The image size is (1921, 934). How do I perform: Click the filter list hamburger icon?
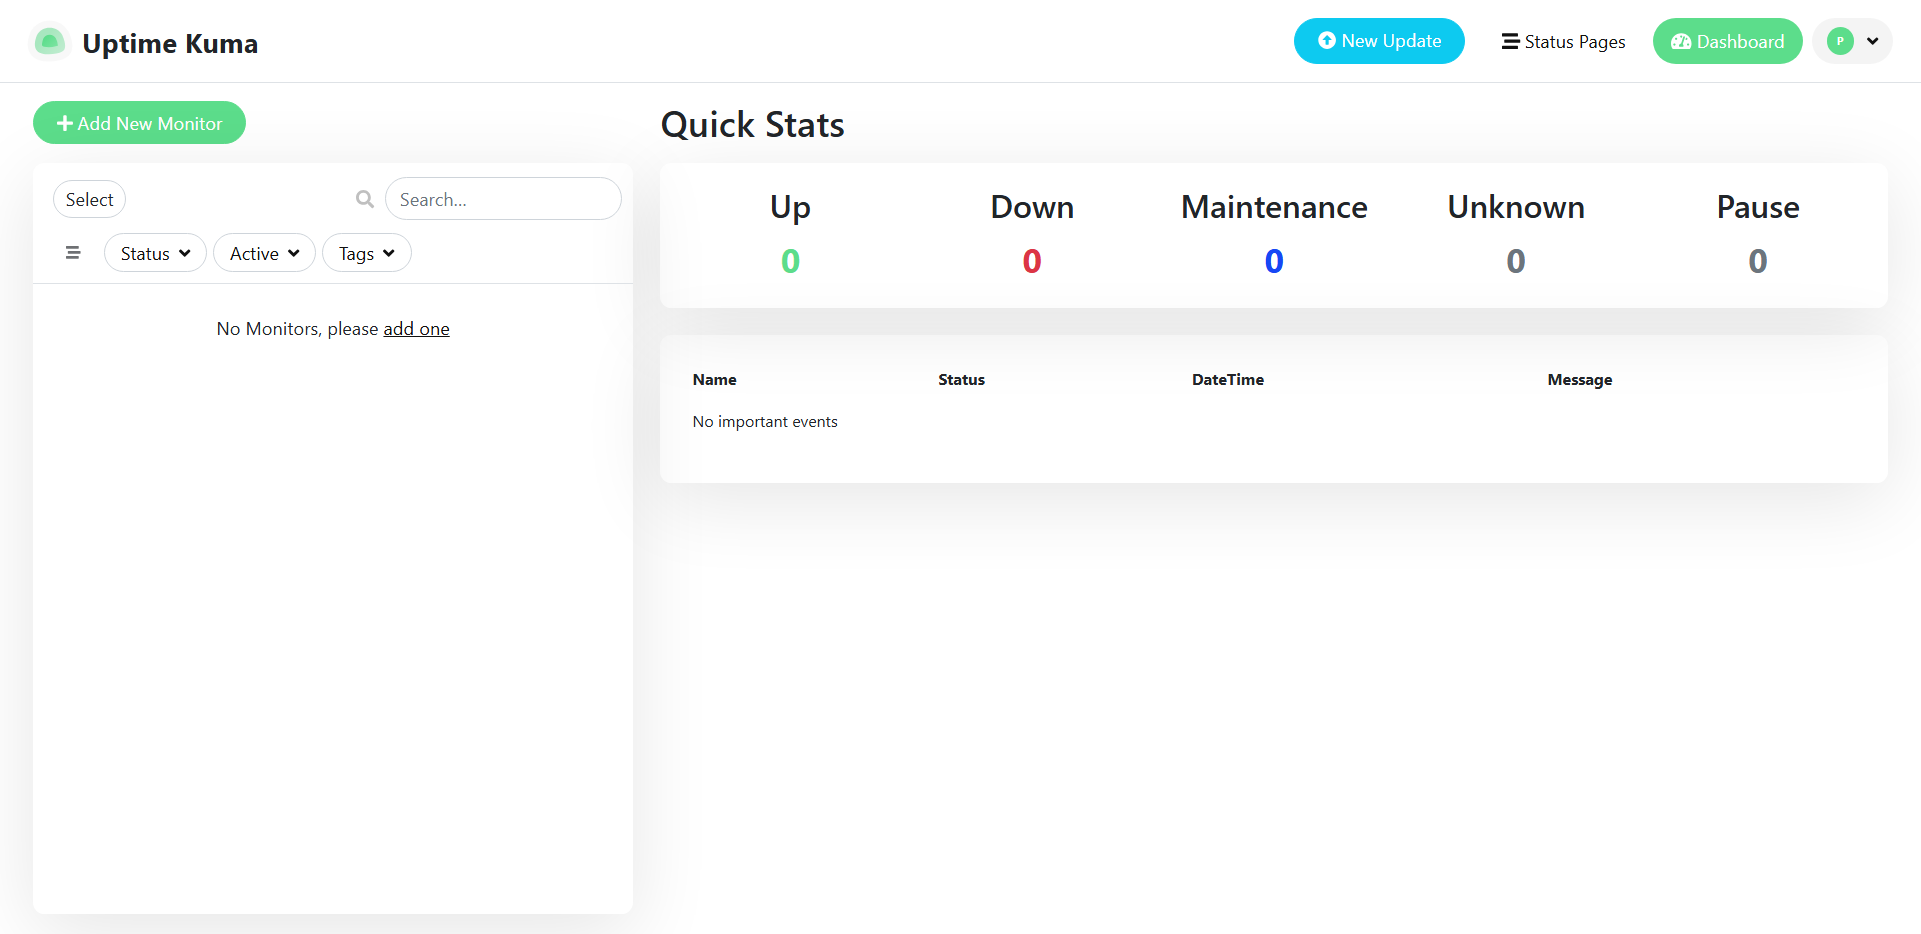73,253
